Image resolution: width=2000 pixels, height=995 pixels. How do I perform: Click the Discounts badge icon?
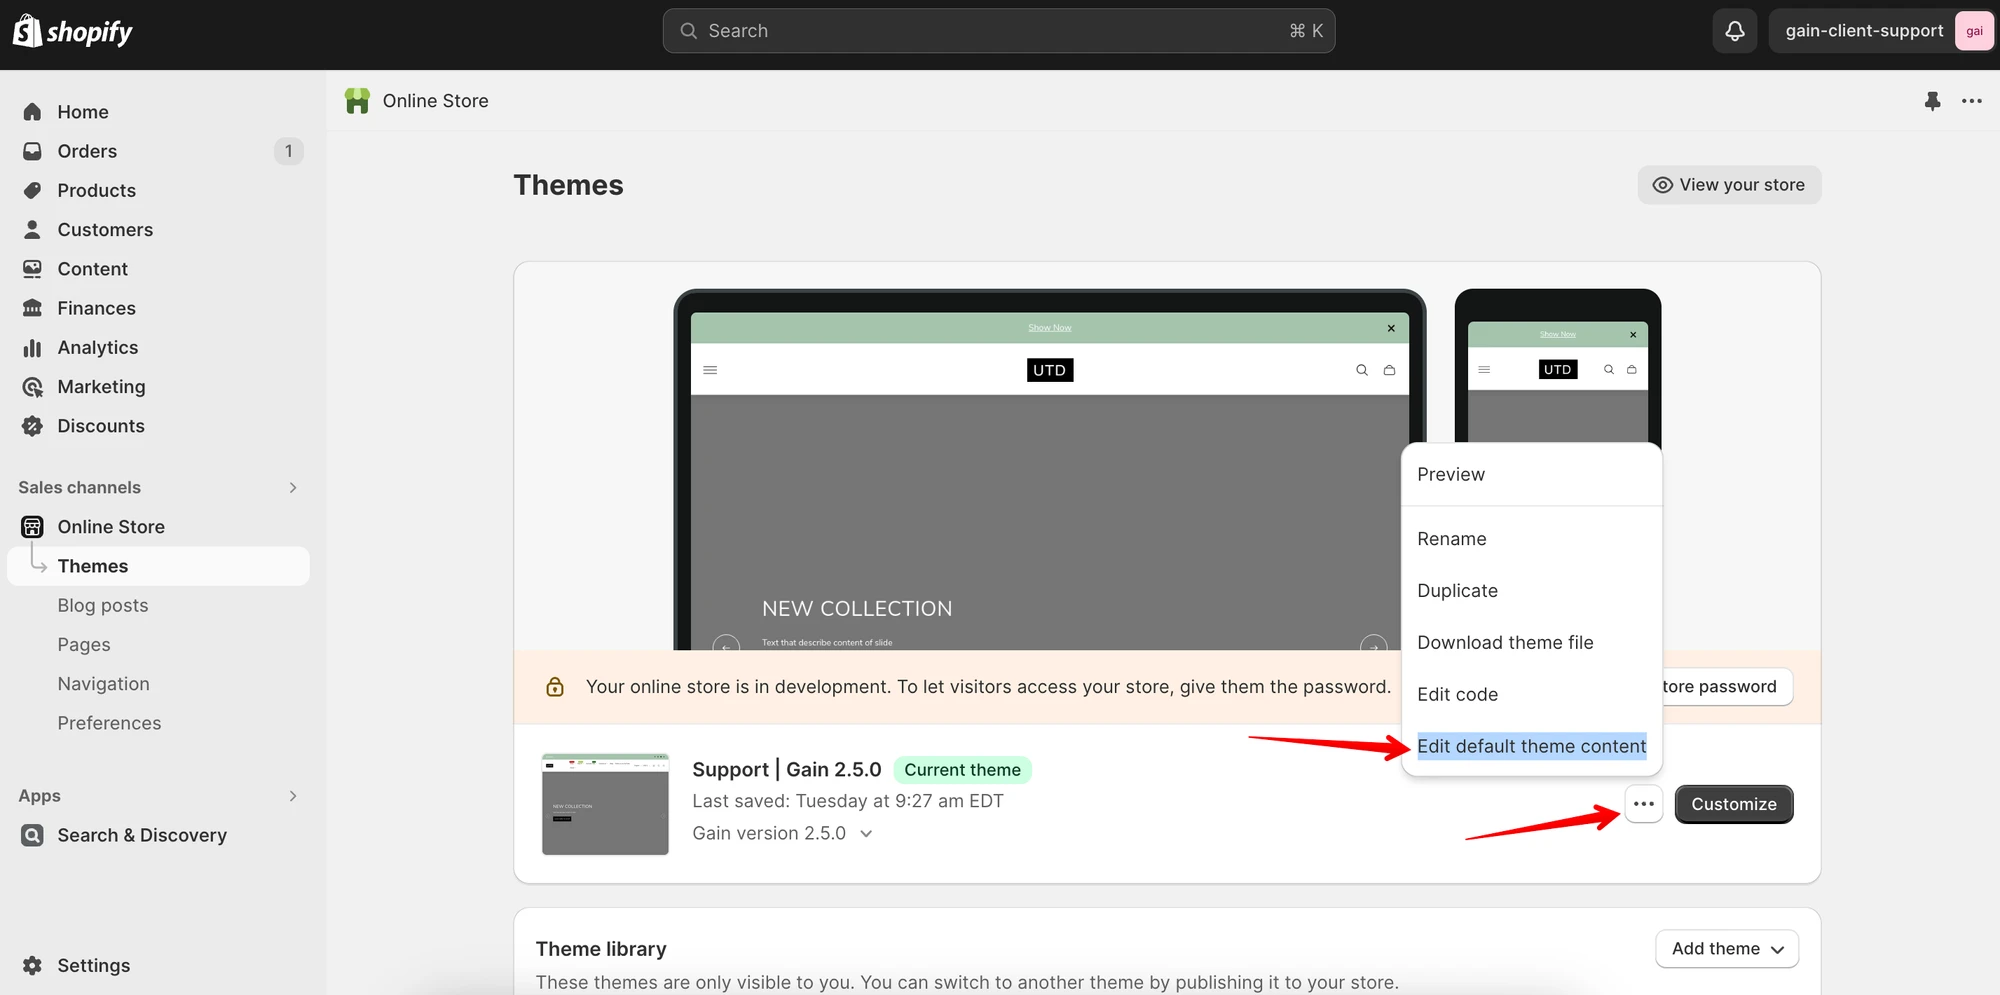pyautogui.click(x=33, y=426)
